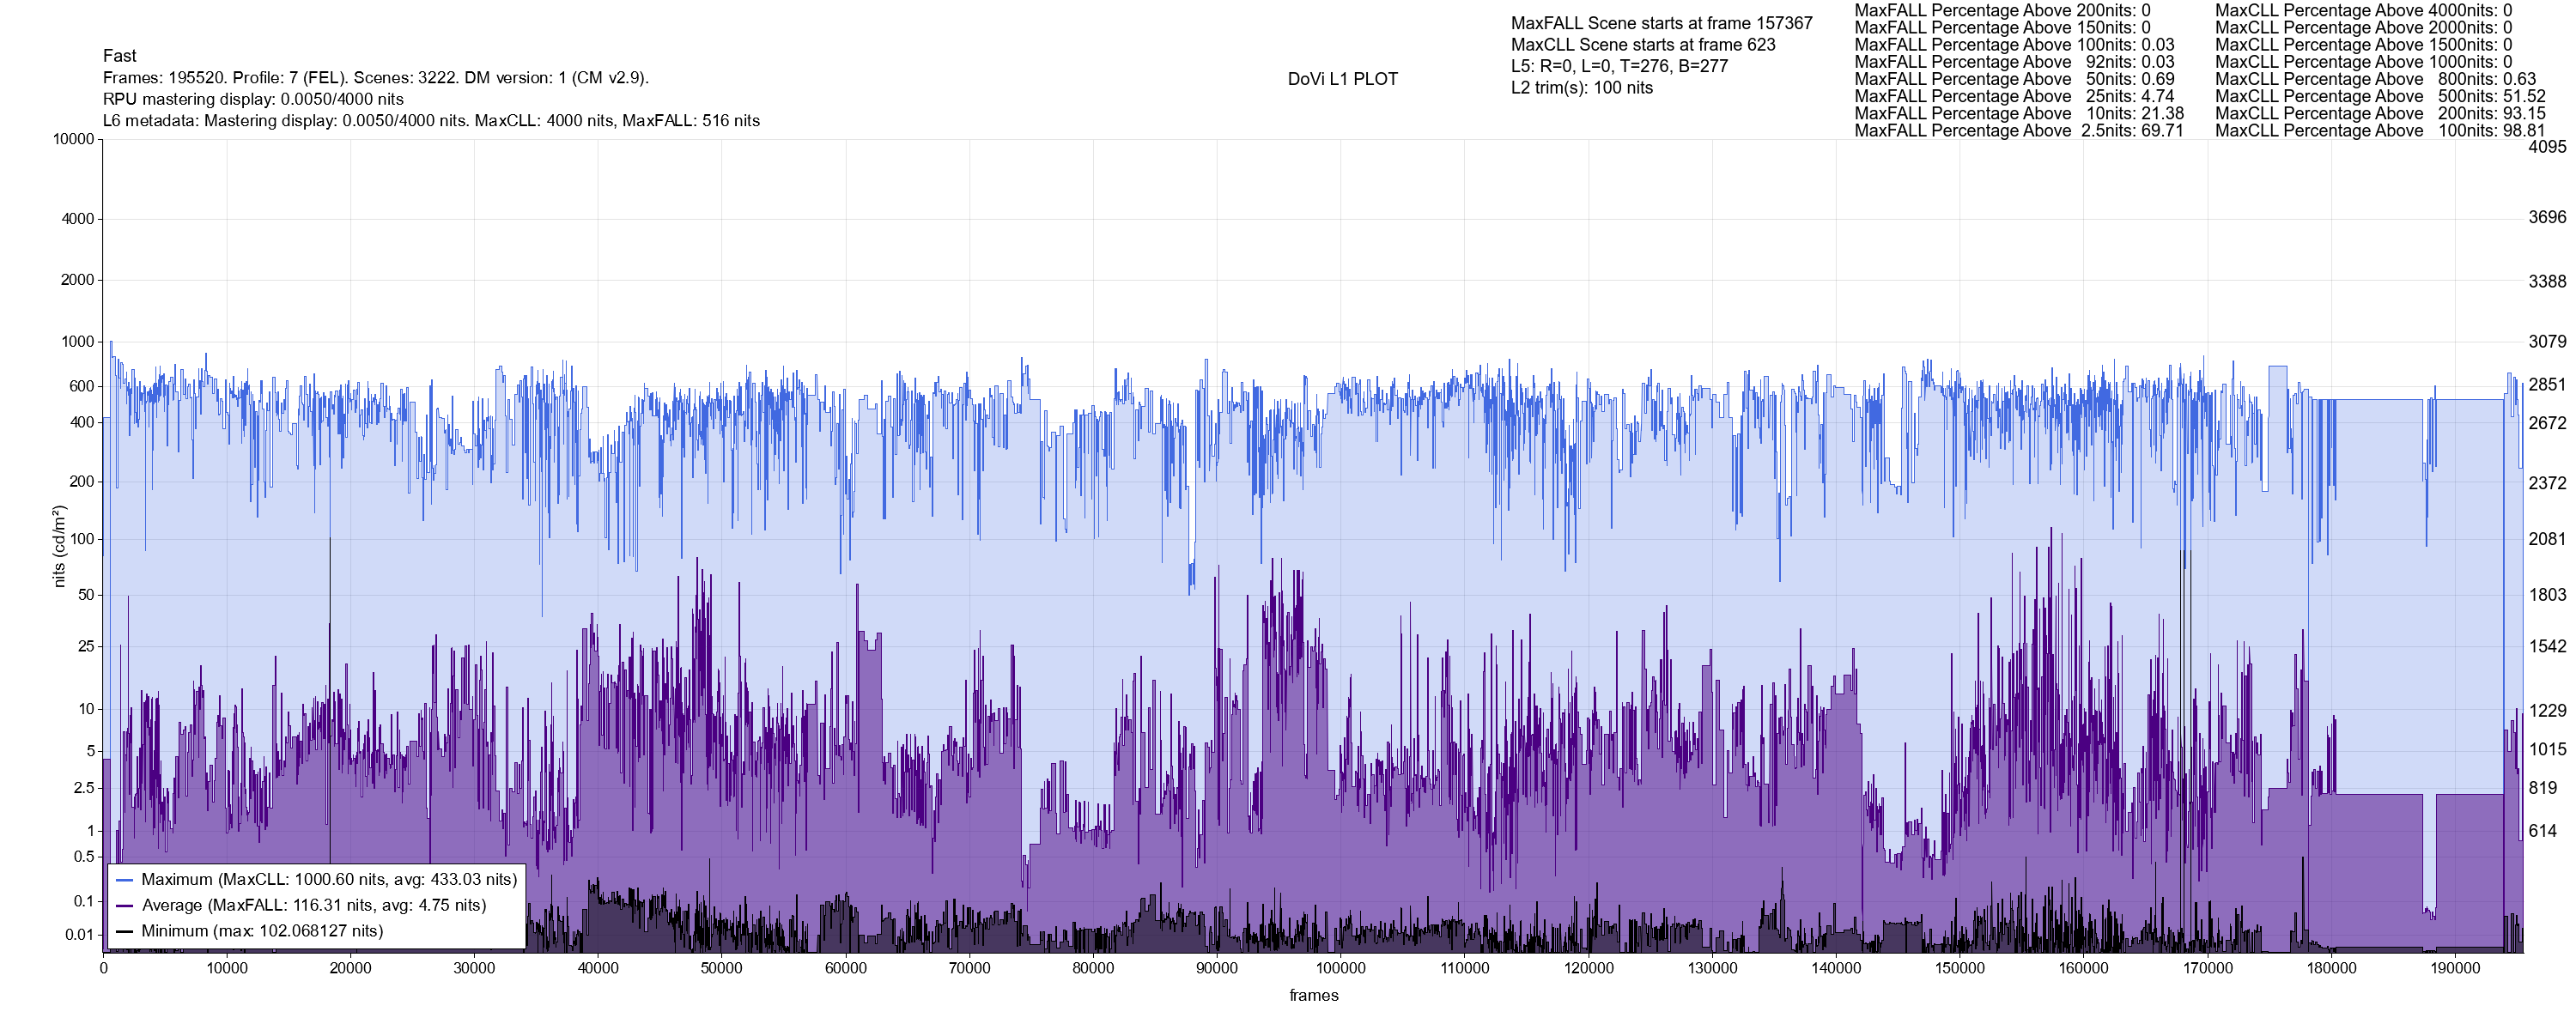This screenshot has width=2576, height=1030.
Task: Click the blue Maximum legend line swatch
Action: pyautogui.click(x=124, y=880)
